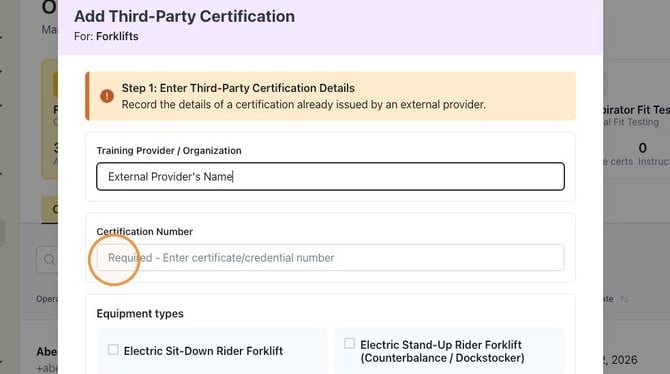
Task: Click the Add Third-Party Certification title
Action: [185, 16]
